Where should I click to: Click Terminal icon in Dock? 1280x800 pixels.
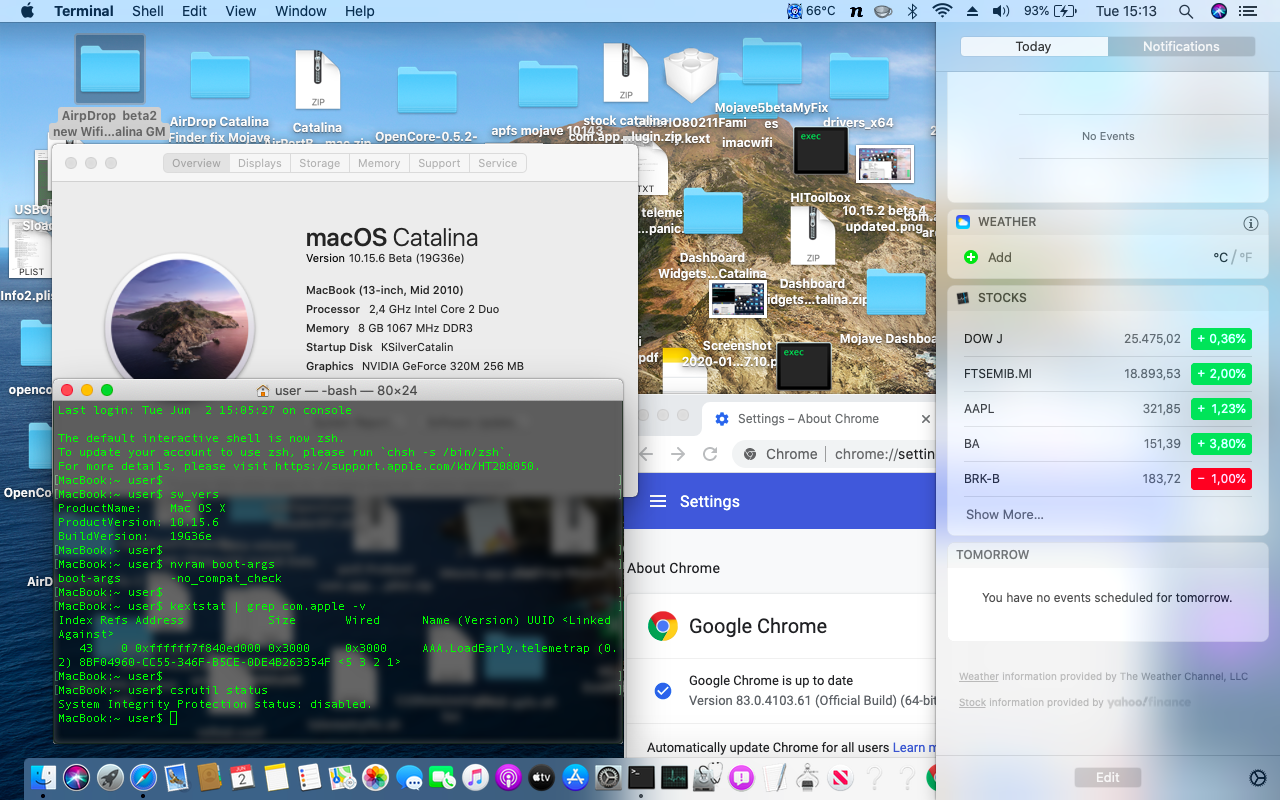[641, 777]
